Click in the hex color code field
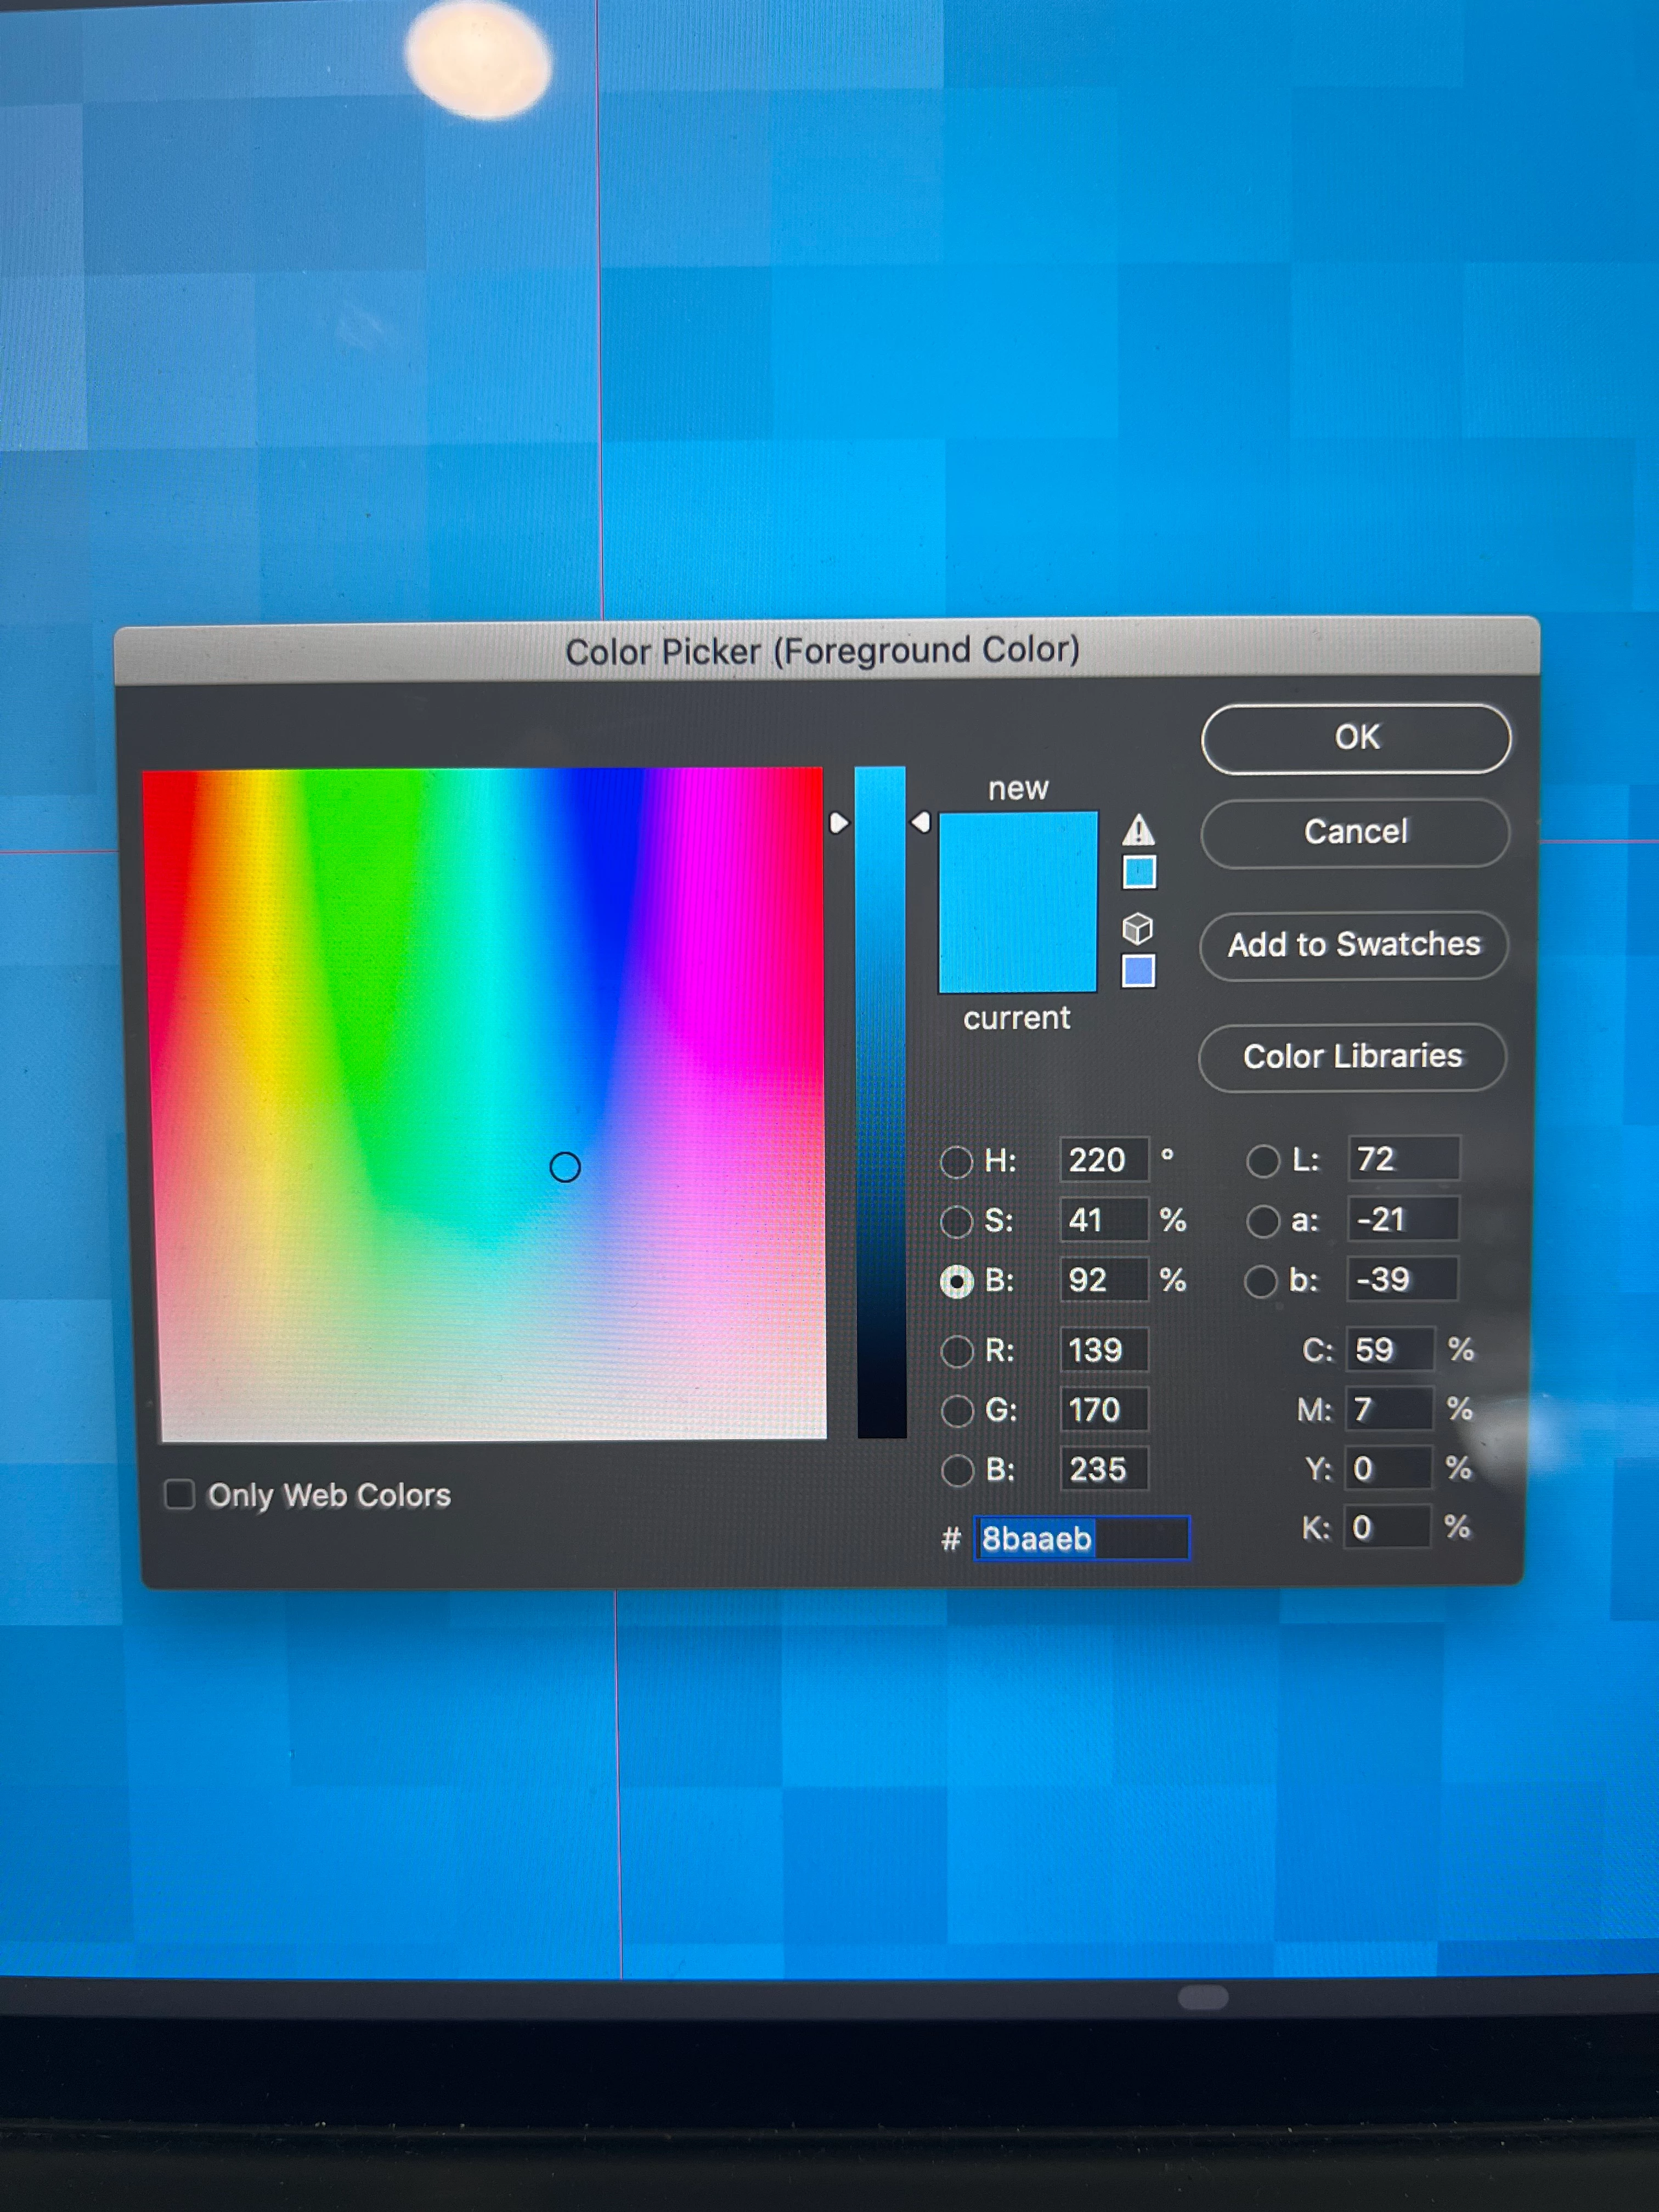 (1082, 1538)
